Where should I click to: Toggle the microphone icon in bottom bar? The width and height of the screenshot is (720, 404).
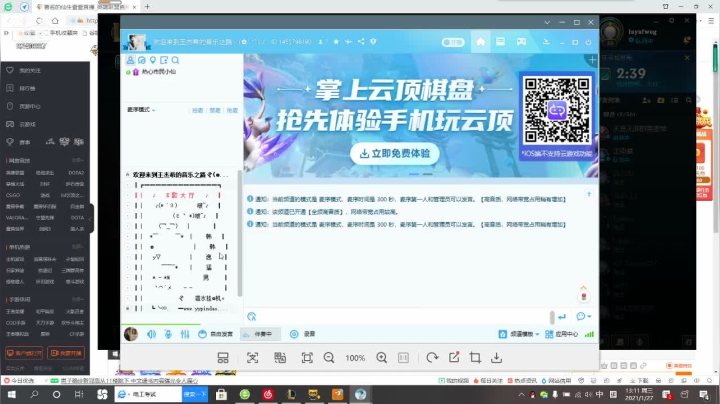pos(168,334)
